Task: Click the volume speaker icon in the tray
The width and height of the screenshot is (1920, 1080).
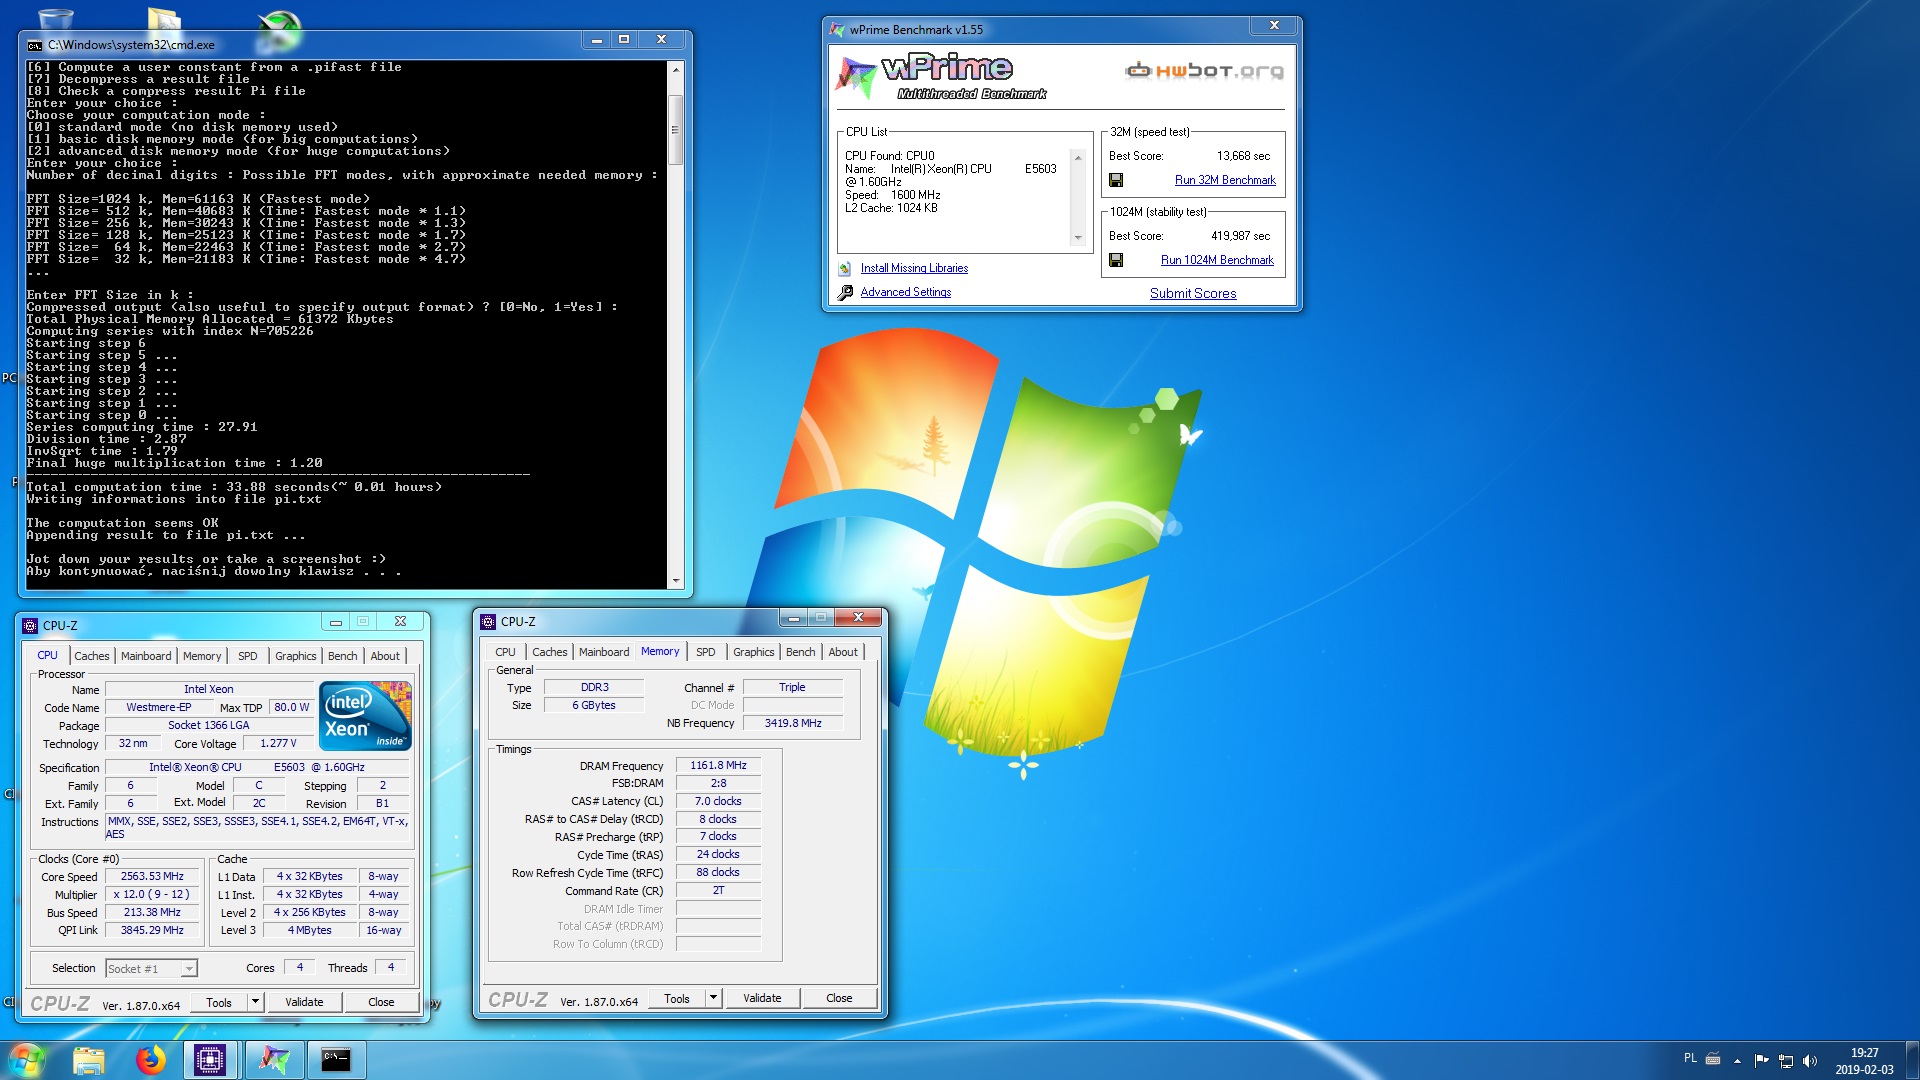Action: coord(1810,1060)
